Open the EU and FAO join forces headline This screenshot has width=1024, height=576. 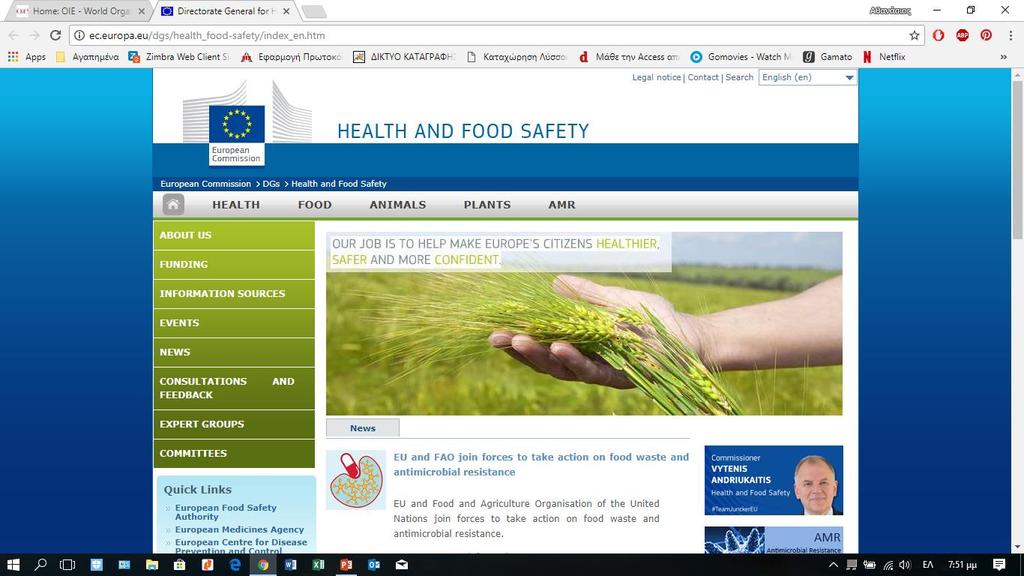541,464
